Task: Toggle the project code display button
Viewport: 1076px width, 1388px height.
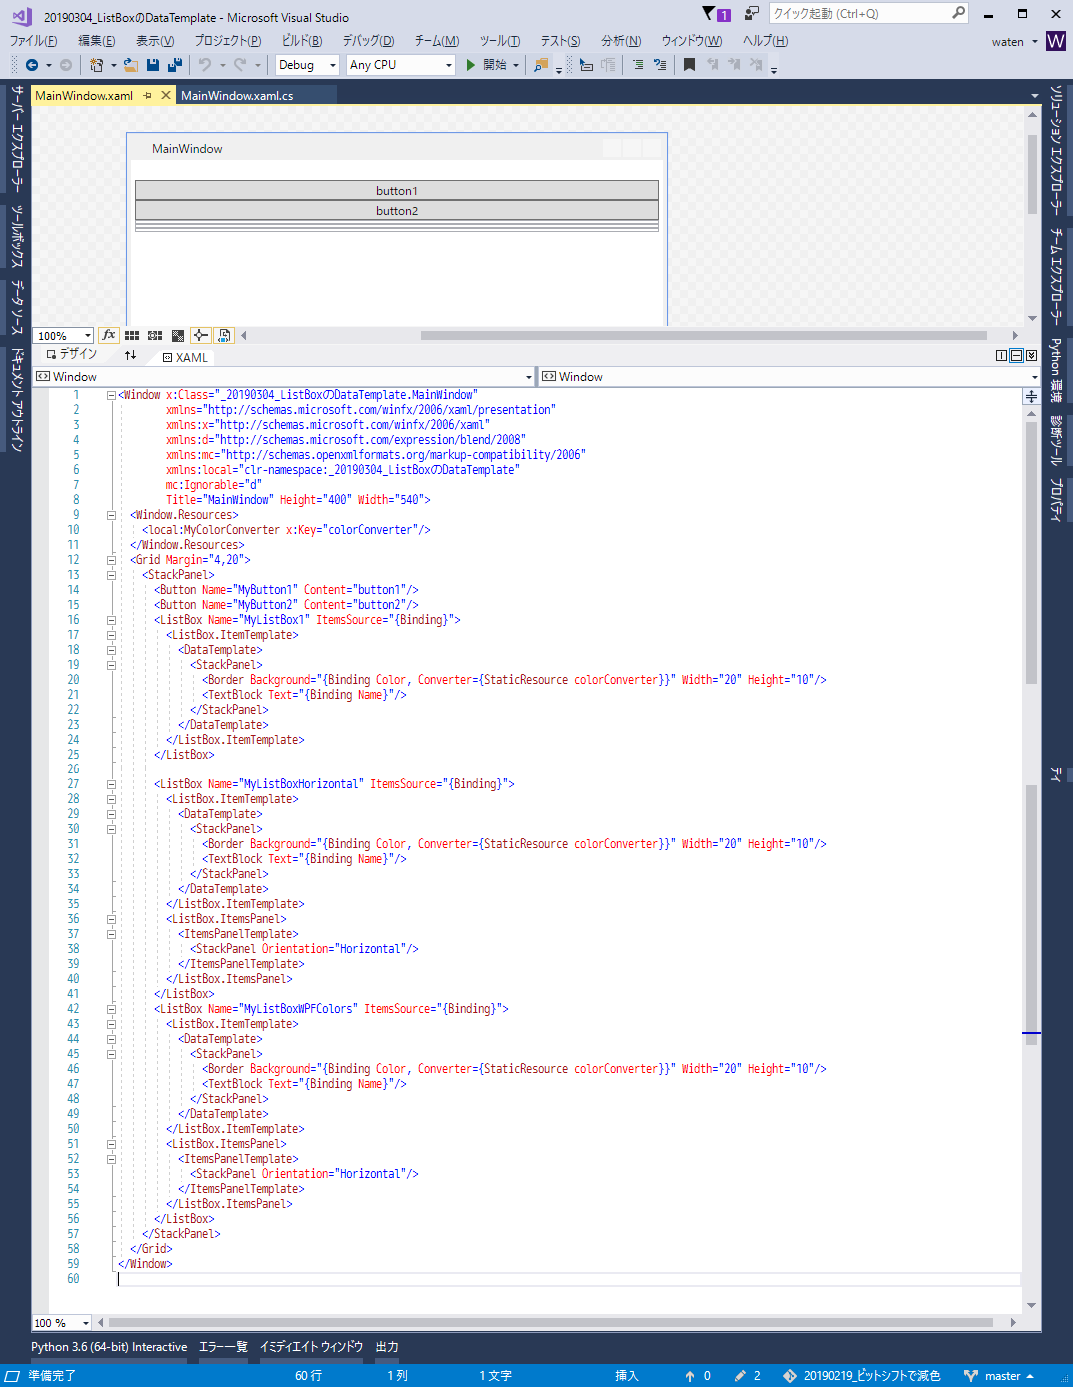Action: 224,336
